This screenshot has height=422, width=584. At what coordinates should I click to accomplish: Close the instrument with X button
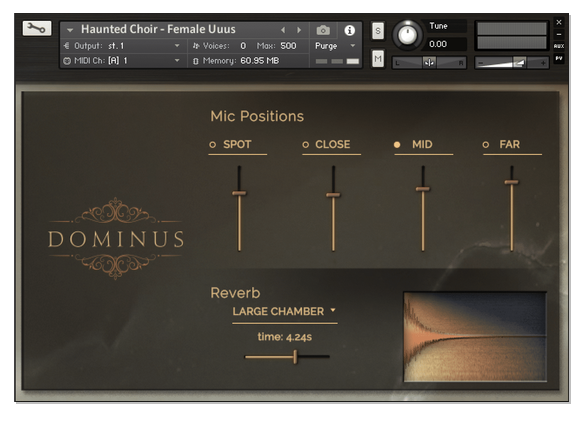559,22
